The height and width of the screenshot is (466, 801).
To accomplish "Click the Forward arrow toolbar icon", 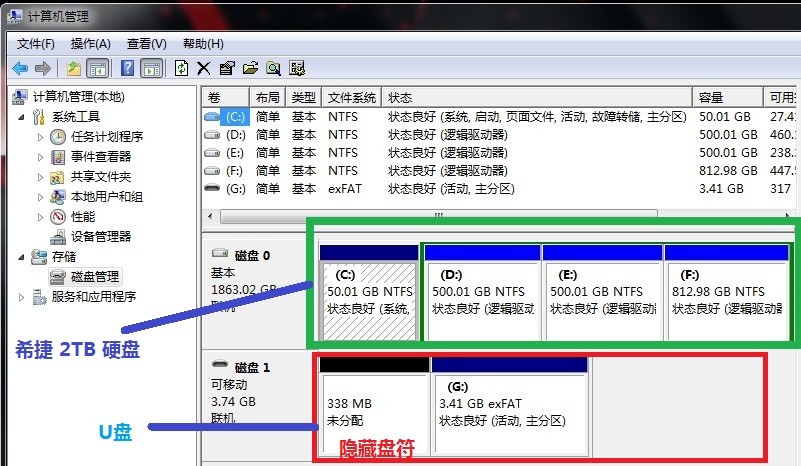I will click(x=43, y=68).
